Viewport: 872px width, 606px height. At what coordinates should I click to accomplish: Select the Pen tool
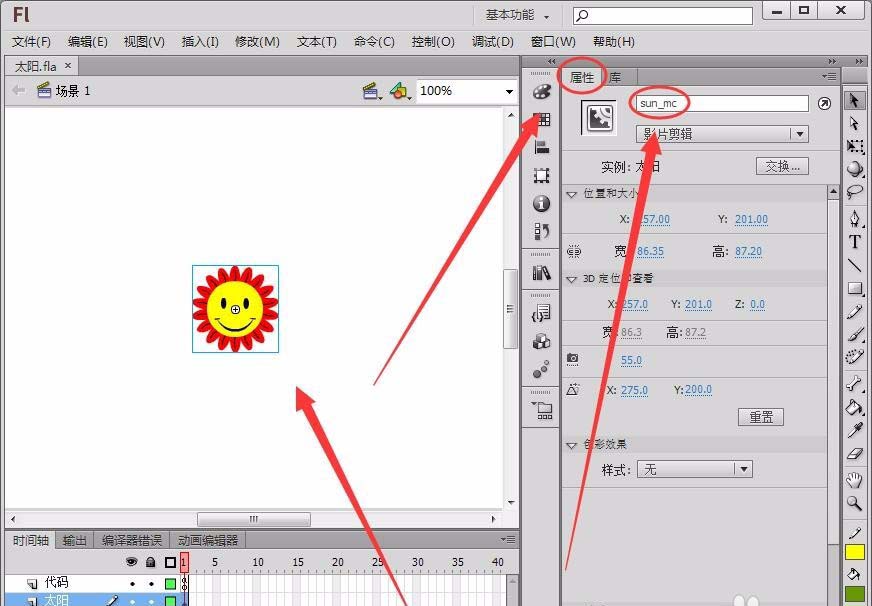click(x=854, y=218)
